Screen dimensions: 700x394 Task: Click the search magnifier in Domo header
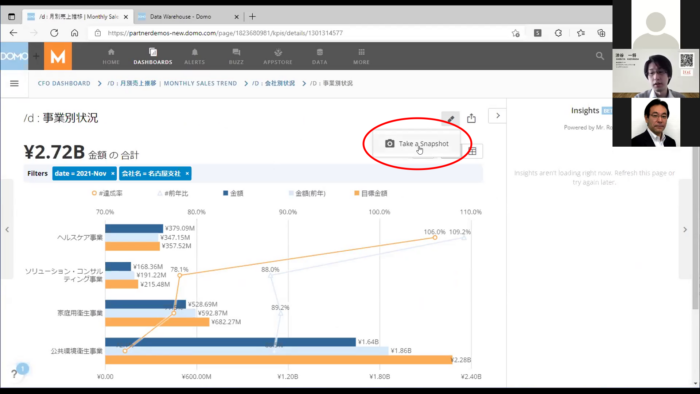tap(600, 56)
